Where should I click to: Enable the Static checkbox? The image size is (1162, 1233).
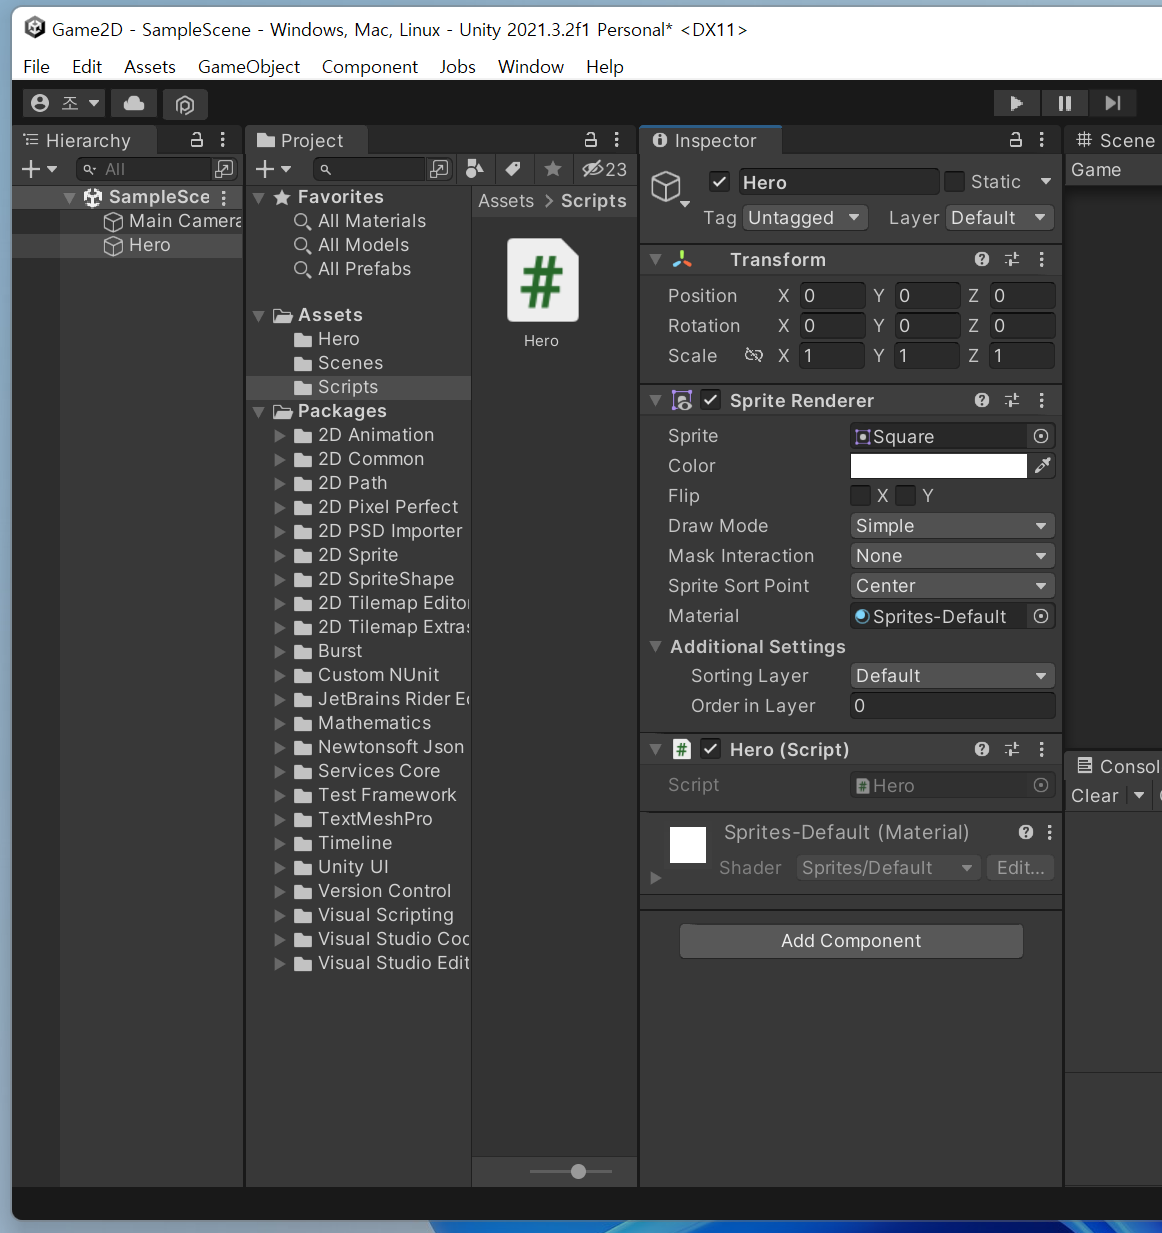click(x=955, y=182)
